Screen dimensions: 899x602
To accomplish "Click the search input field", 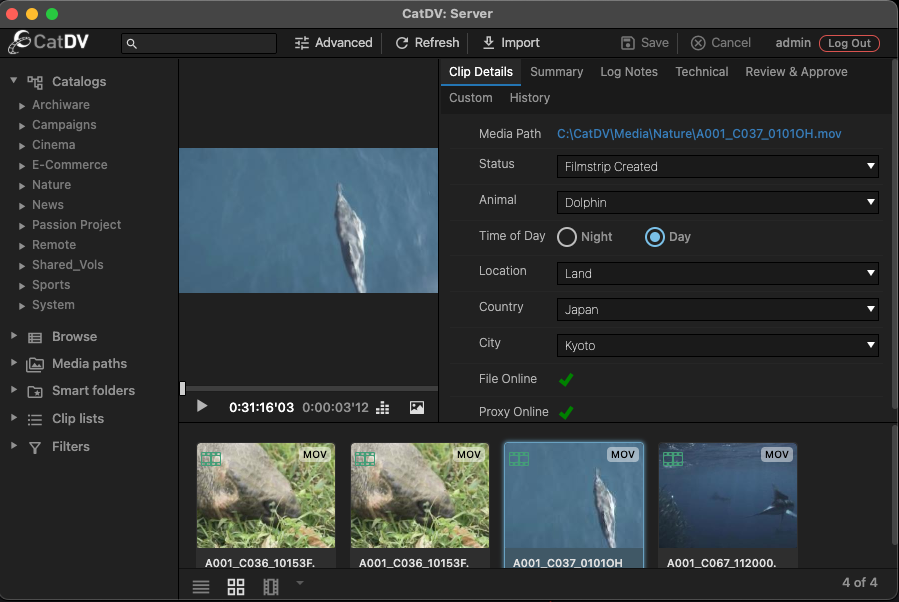I will [199, 44].
